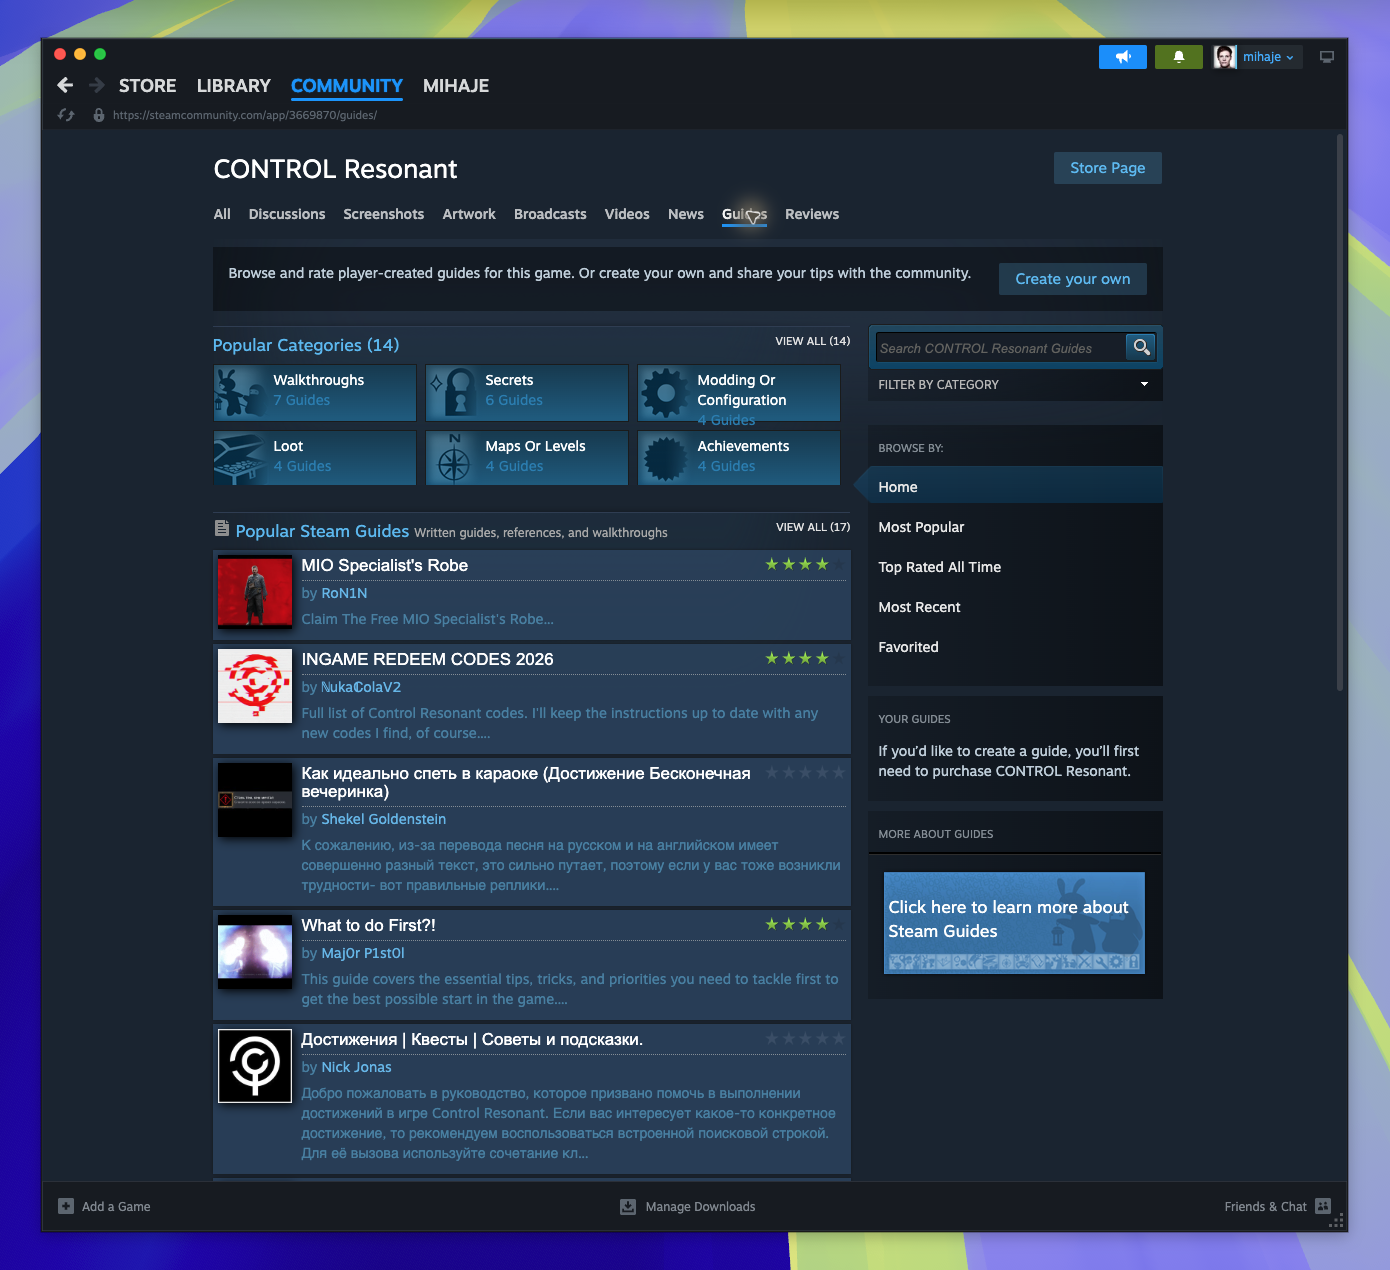
Task: Open the INGAME REDEEM CODES 2026 guide thumbnail
Action: click(255, 686)
